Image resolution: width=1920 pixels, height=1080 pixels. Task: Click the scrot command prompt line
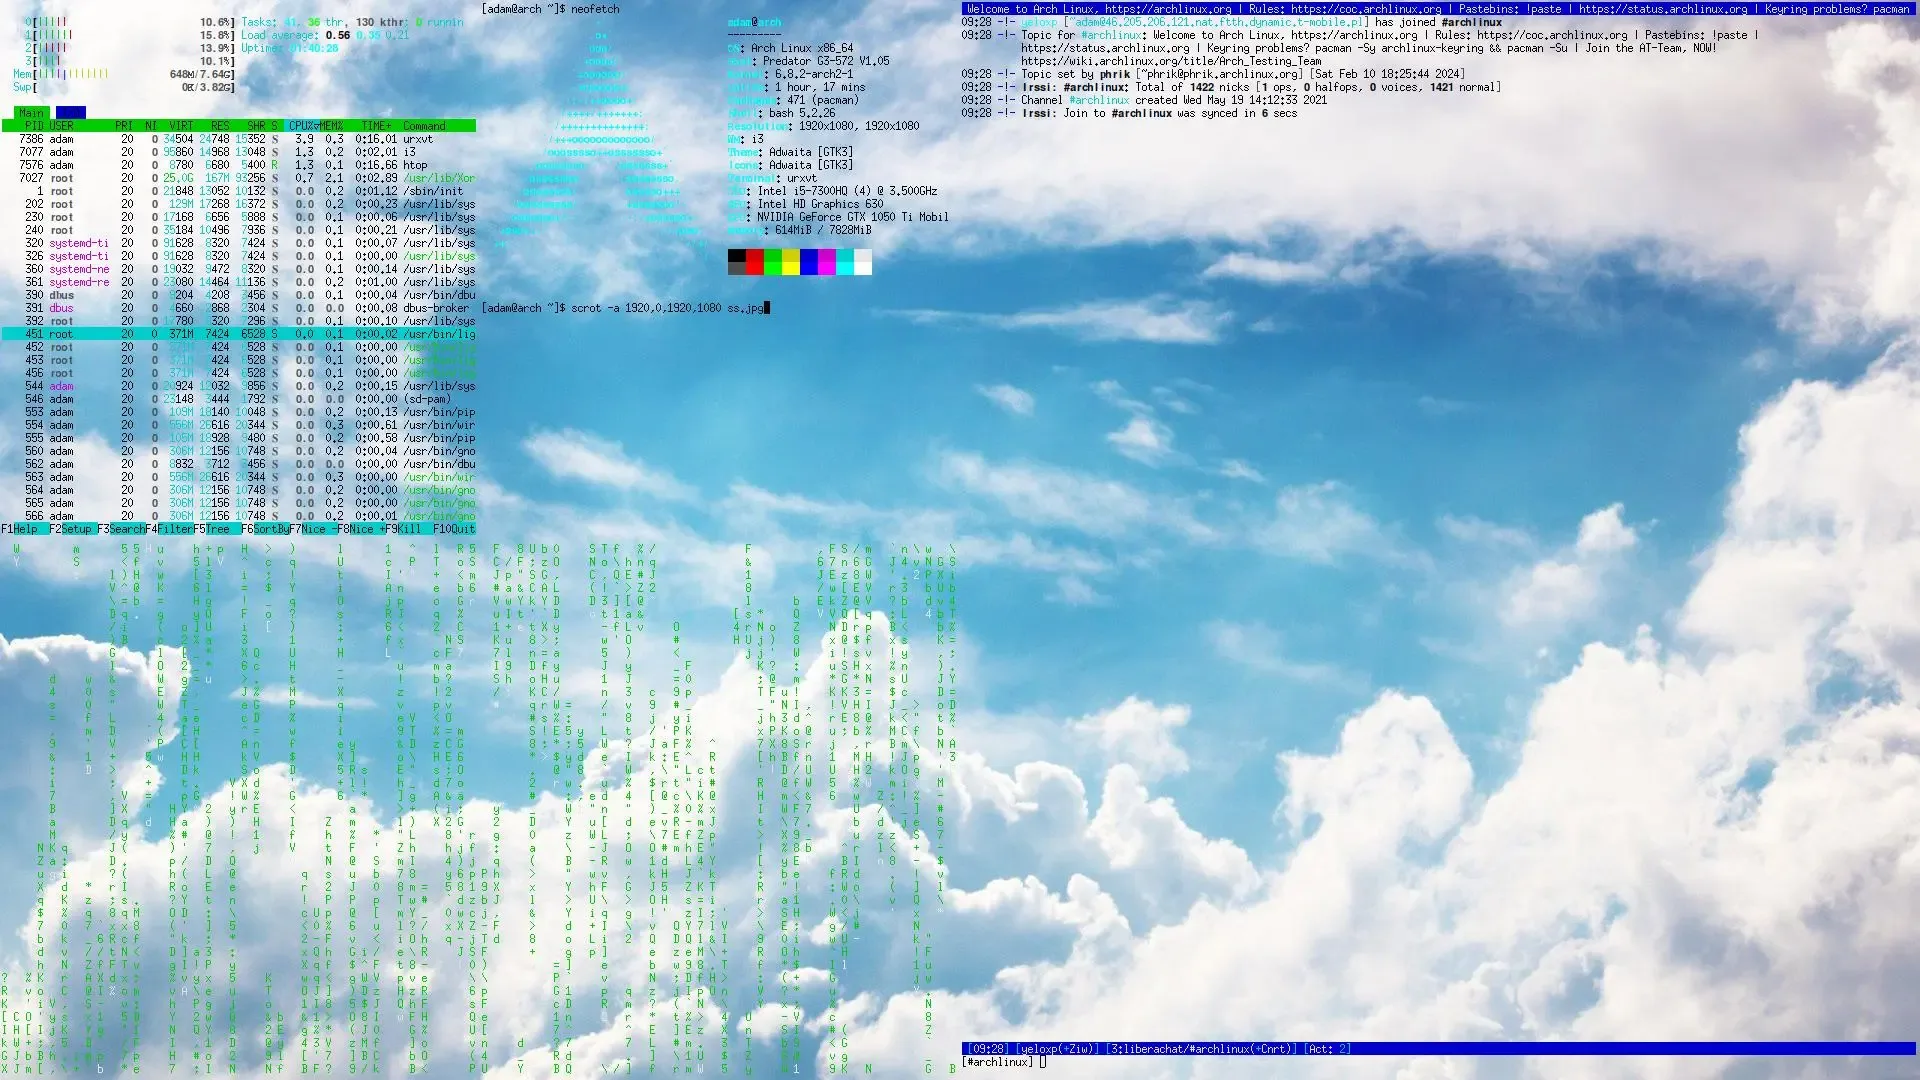625,308
